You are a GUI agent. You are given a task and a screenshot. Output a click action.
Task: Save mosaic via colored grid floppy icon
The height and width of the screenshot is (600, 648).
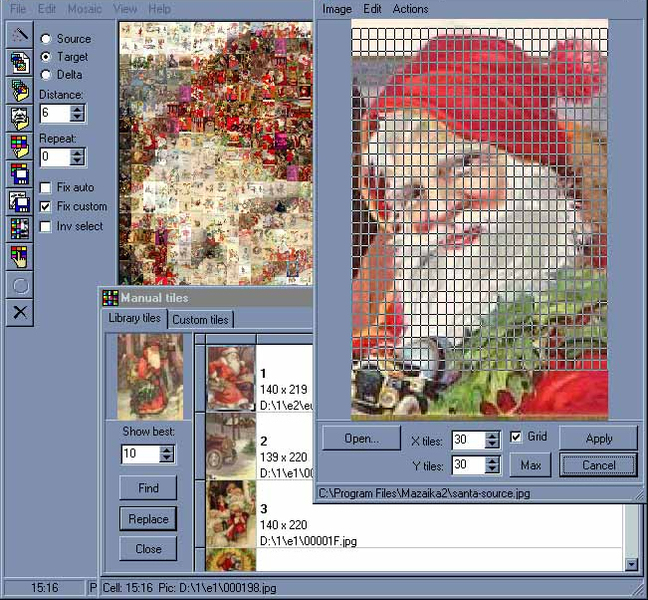point(19,174)
